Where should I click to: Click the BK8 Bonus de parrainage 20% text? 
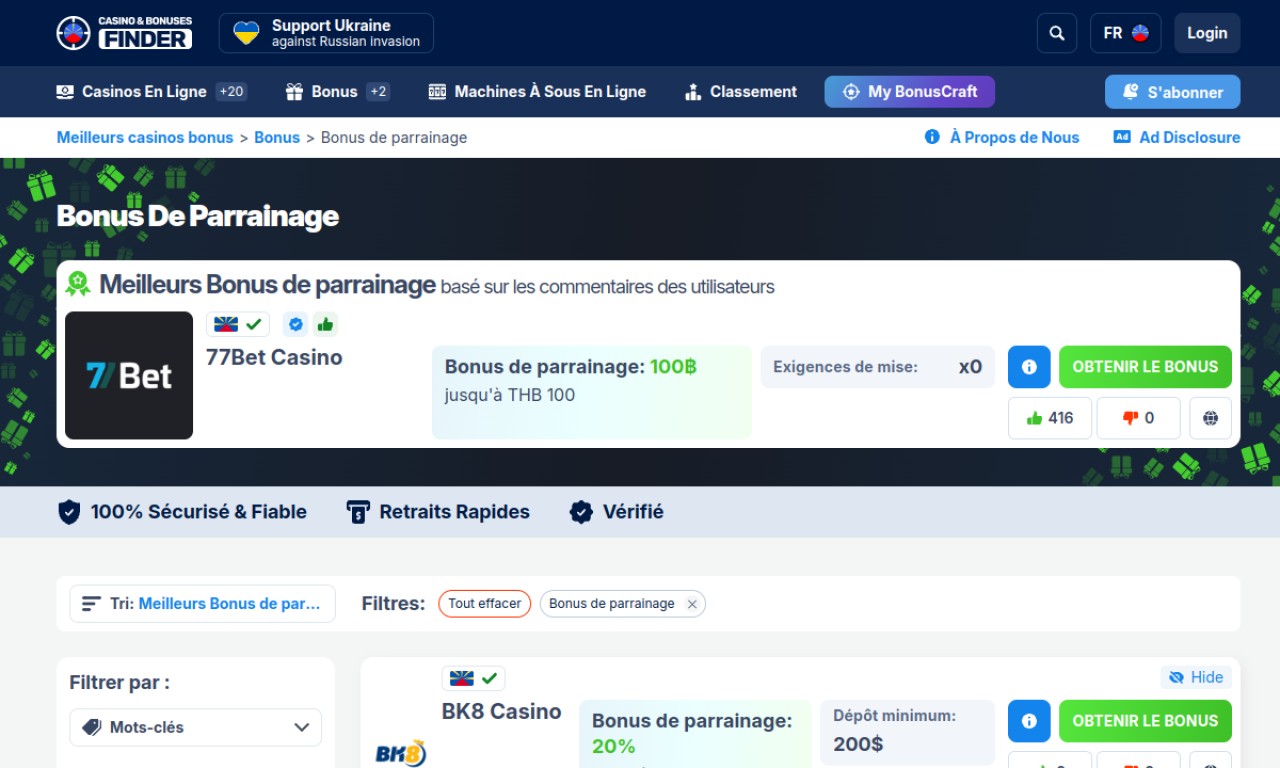click(692, 733)
